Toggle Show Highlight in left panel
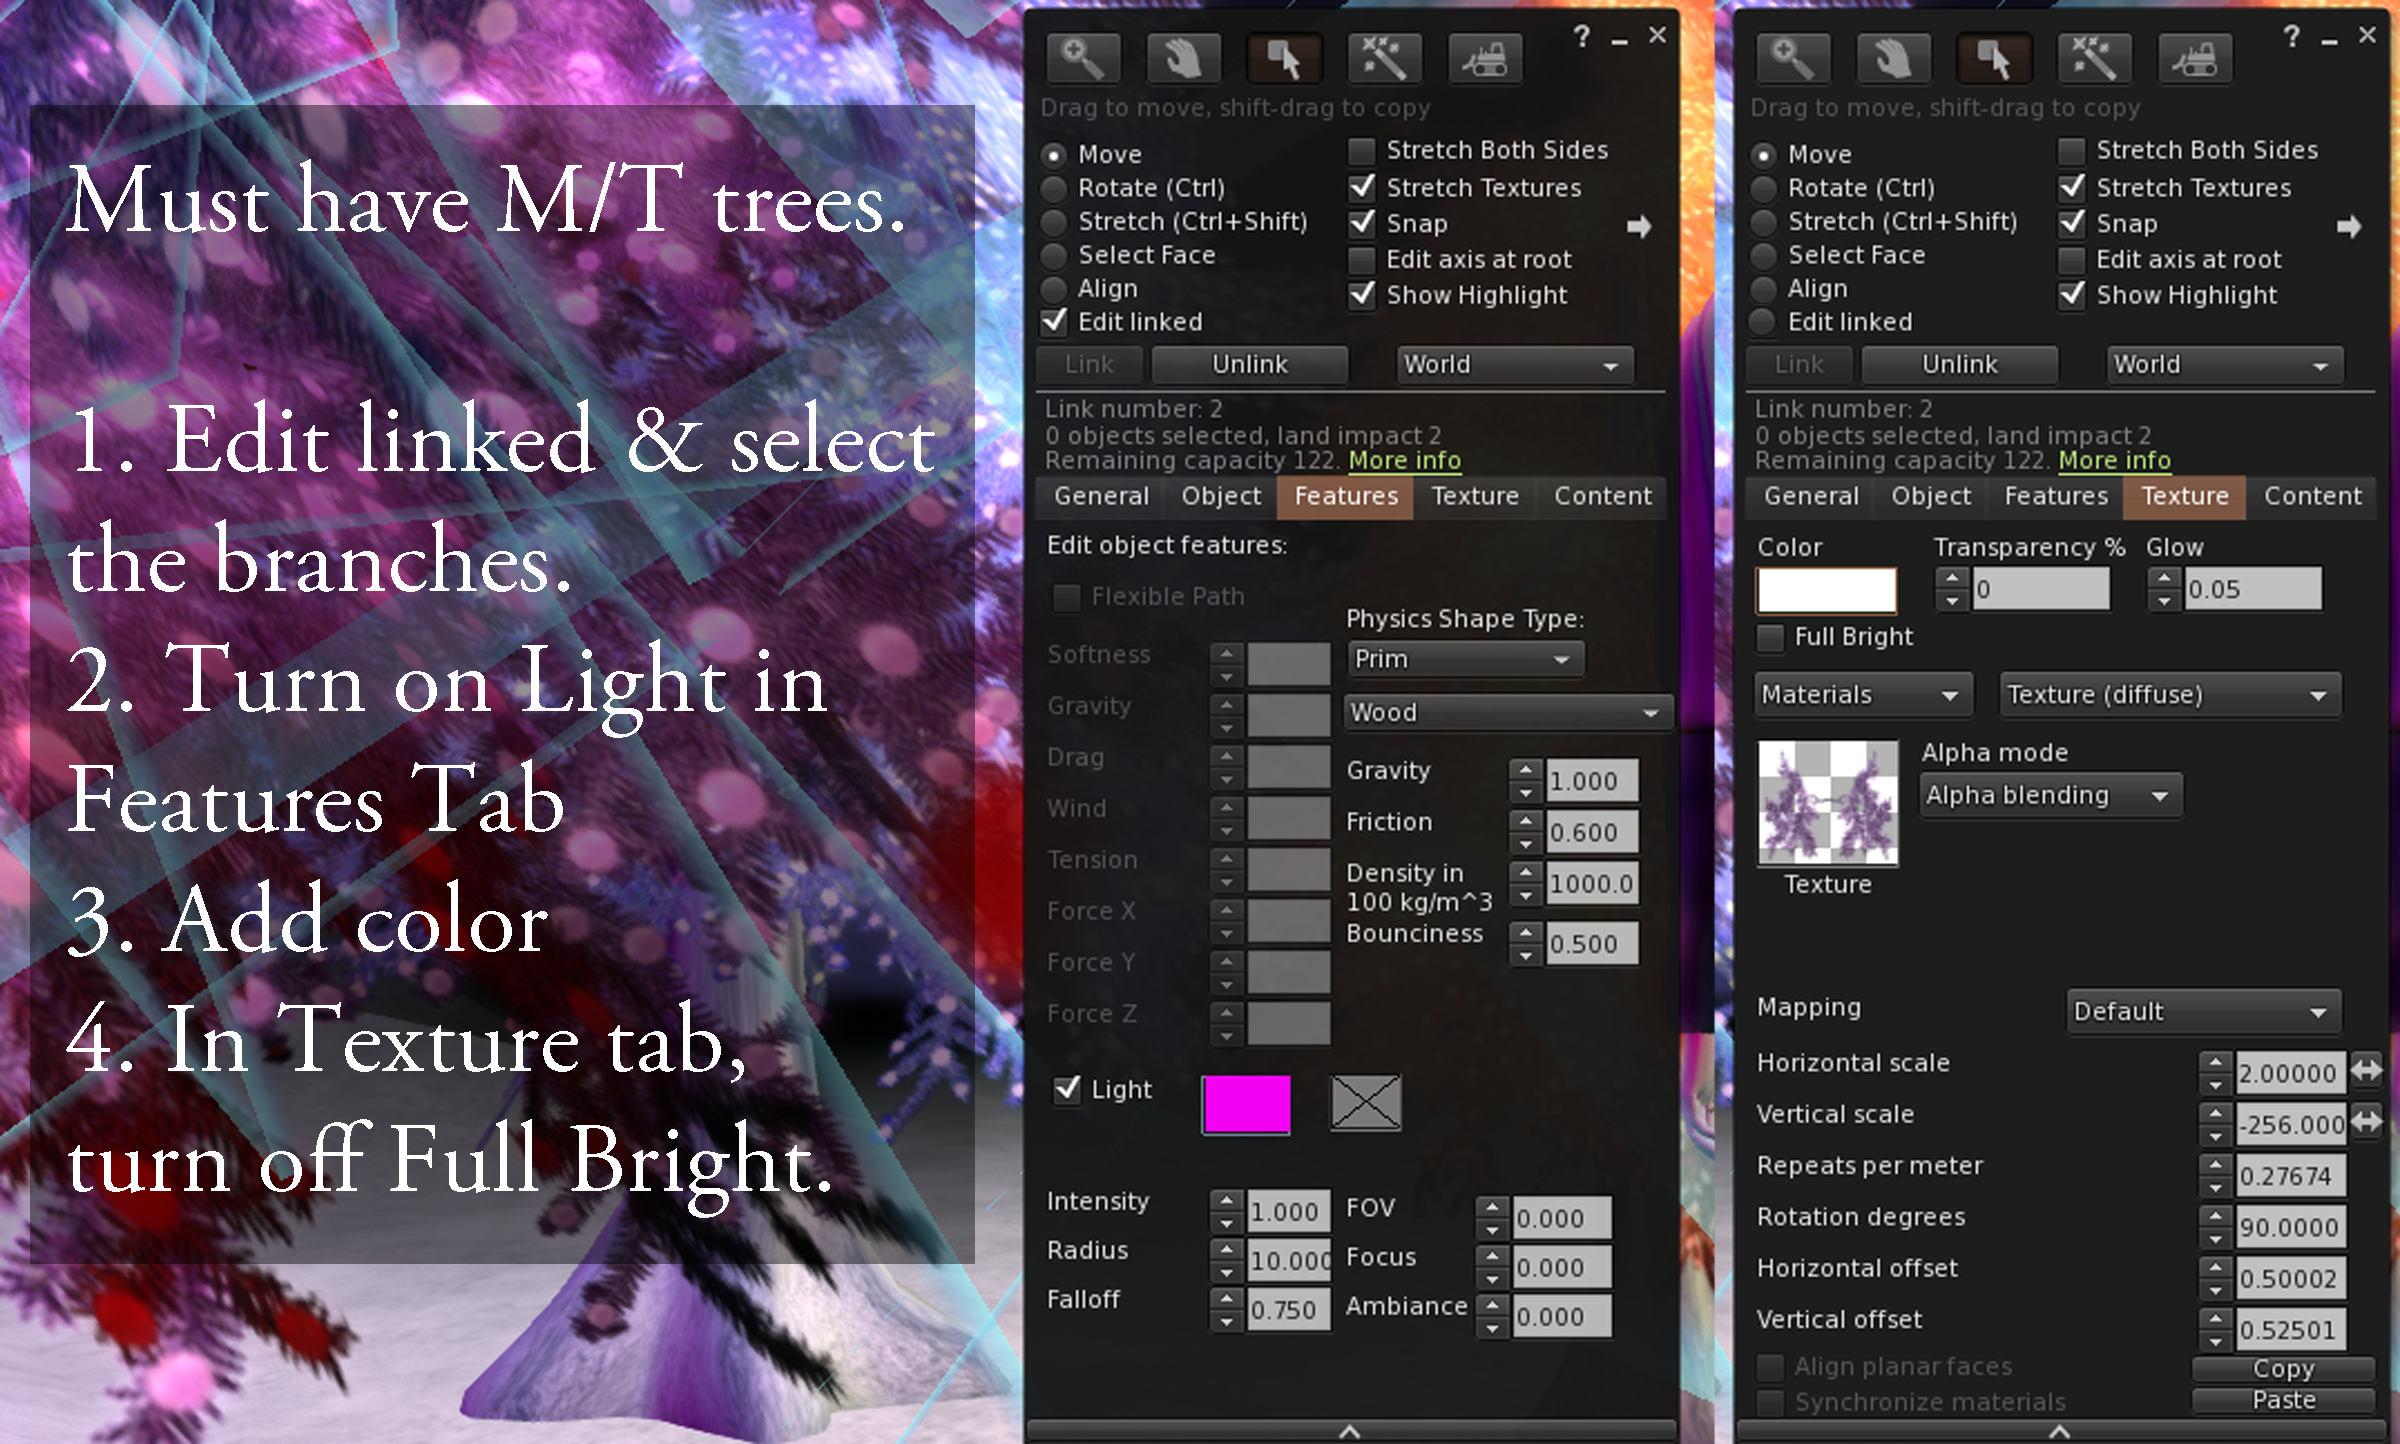2400x1444 pixels. 1362,295
